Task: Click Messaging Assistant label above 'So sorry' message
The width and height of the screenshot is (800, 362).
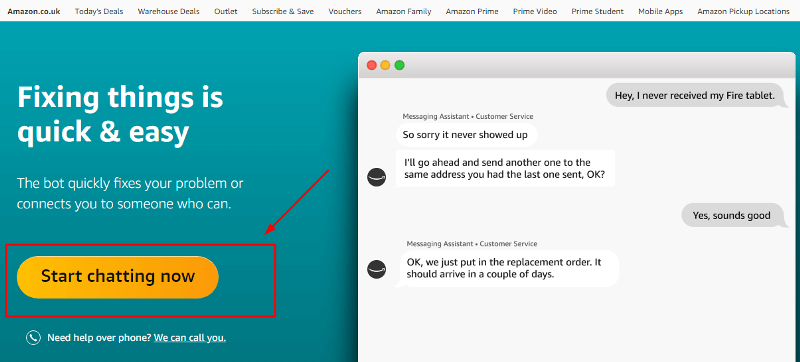Action: 468,116
